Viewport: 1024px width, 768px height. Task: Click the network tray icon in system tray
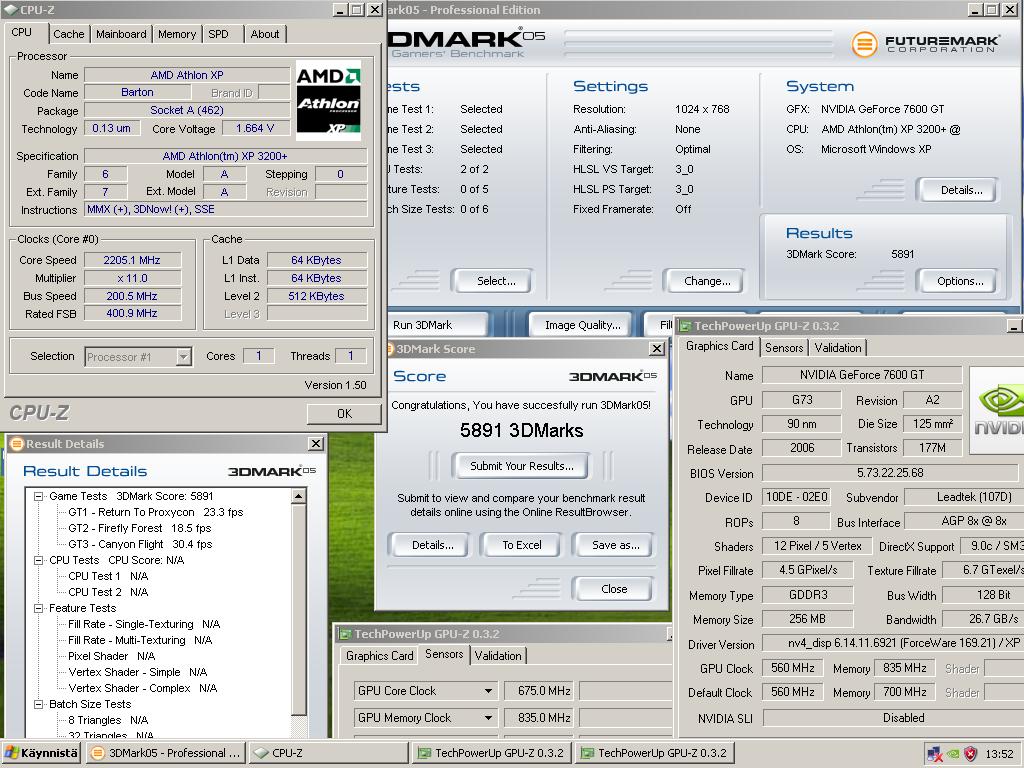click(935, 754)
